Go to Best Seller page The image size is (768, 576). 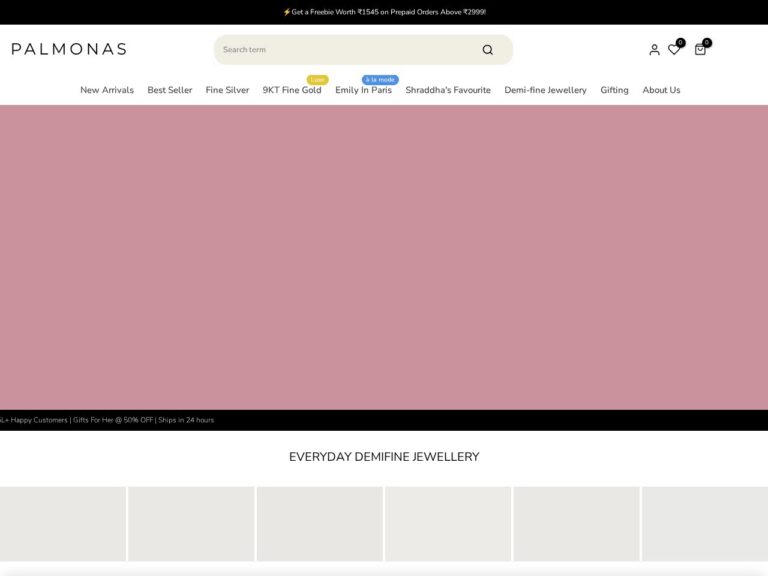click(170, 90)
